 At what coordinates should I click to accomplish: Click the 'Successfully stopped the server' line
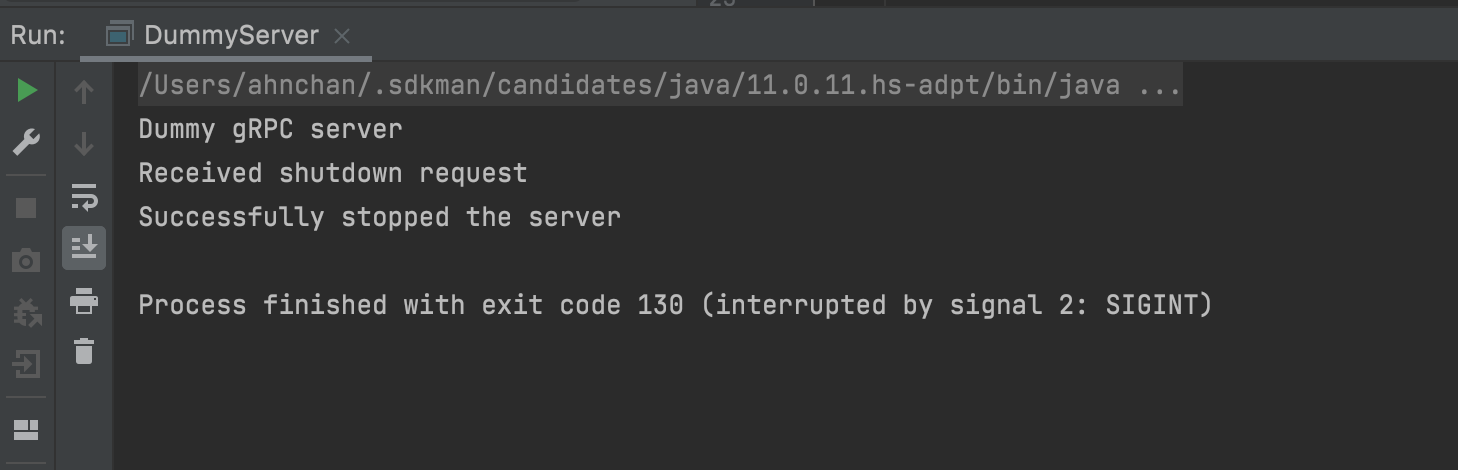click(379, 217)
